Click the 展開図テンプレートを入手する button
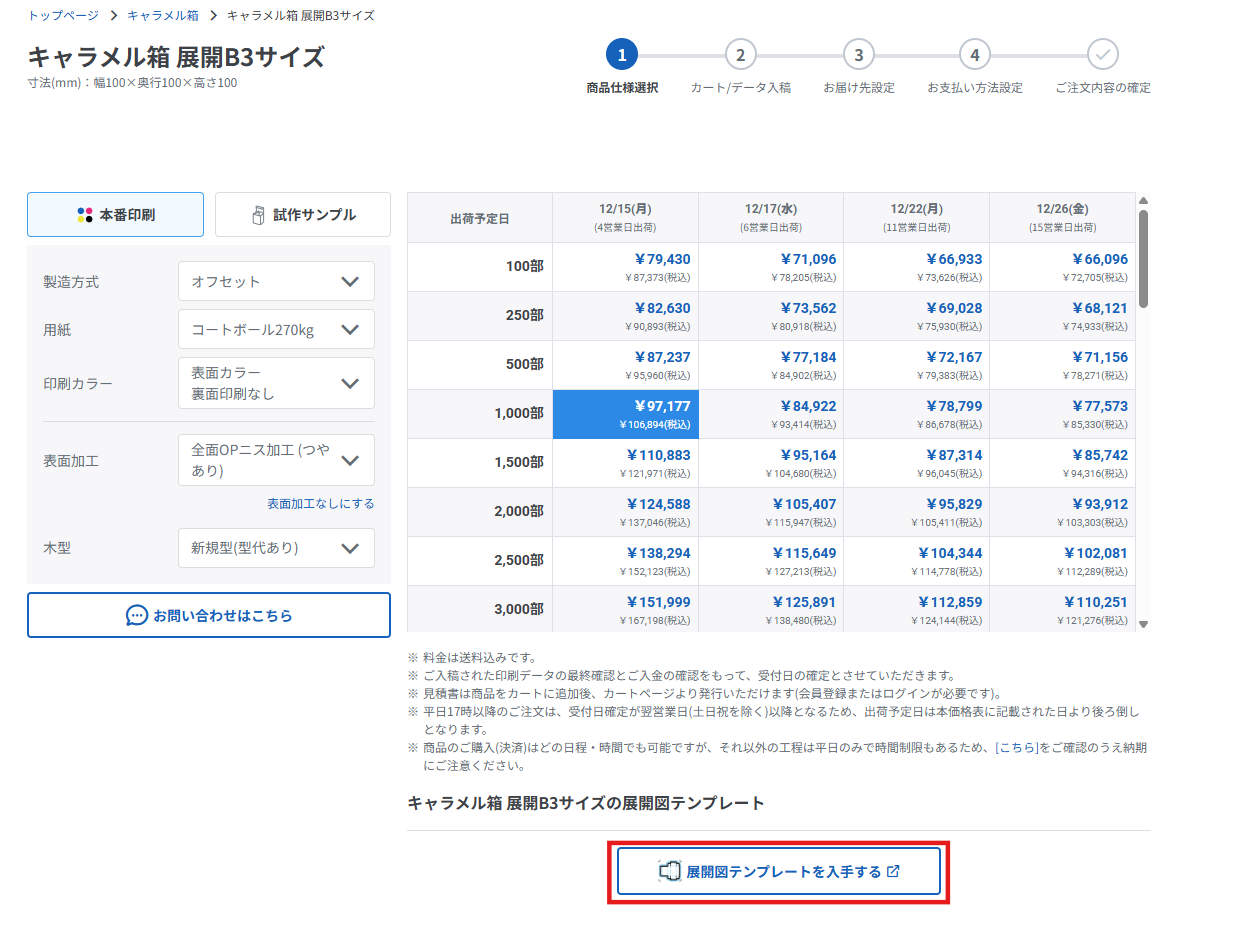This screenshot has height=925, width=1252. [x=779, y=871]
